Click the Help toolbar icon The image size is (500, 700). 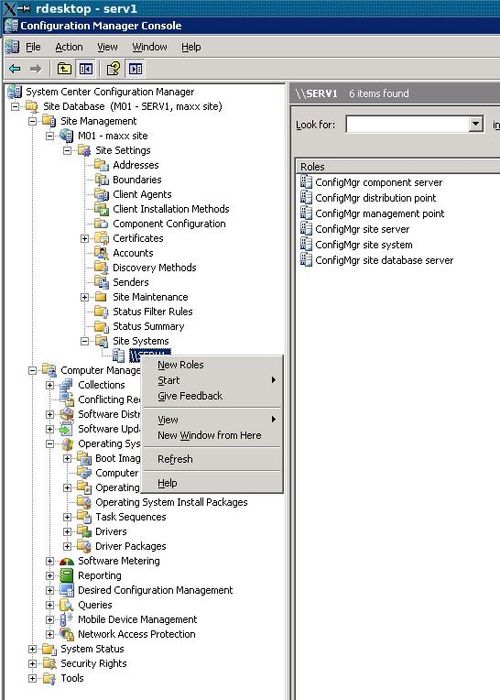(113, 68)
